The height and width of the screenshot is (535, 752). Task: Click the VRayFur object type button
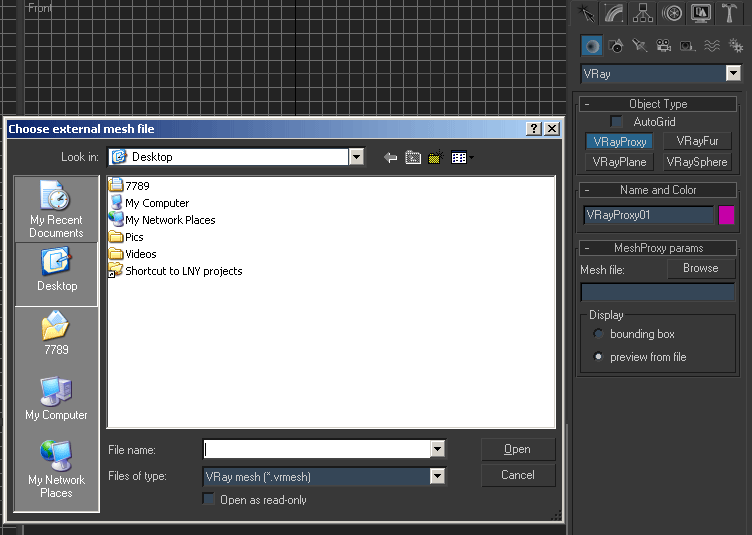pyautogui.click(x=697, y=142)
